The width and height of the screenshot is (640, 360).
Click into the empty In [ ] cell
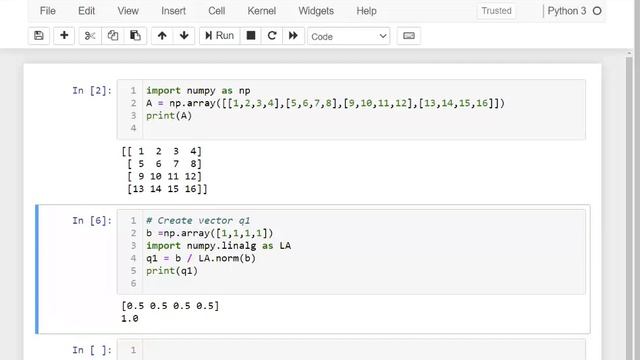[363, 350]
